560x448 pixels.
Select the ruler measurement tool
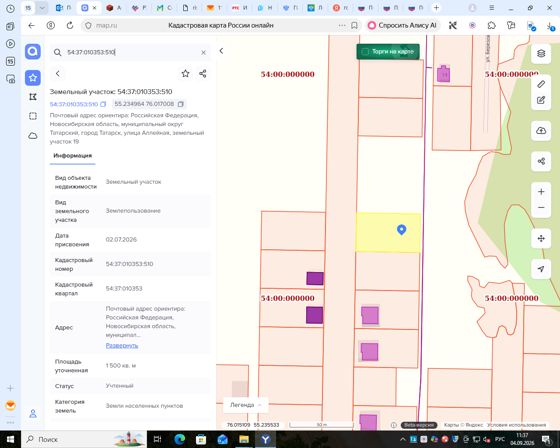tap(541, 84)
